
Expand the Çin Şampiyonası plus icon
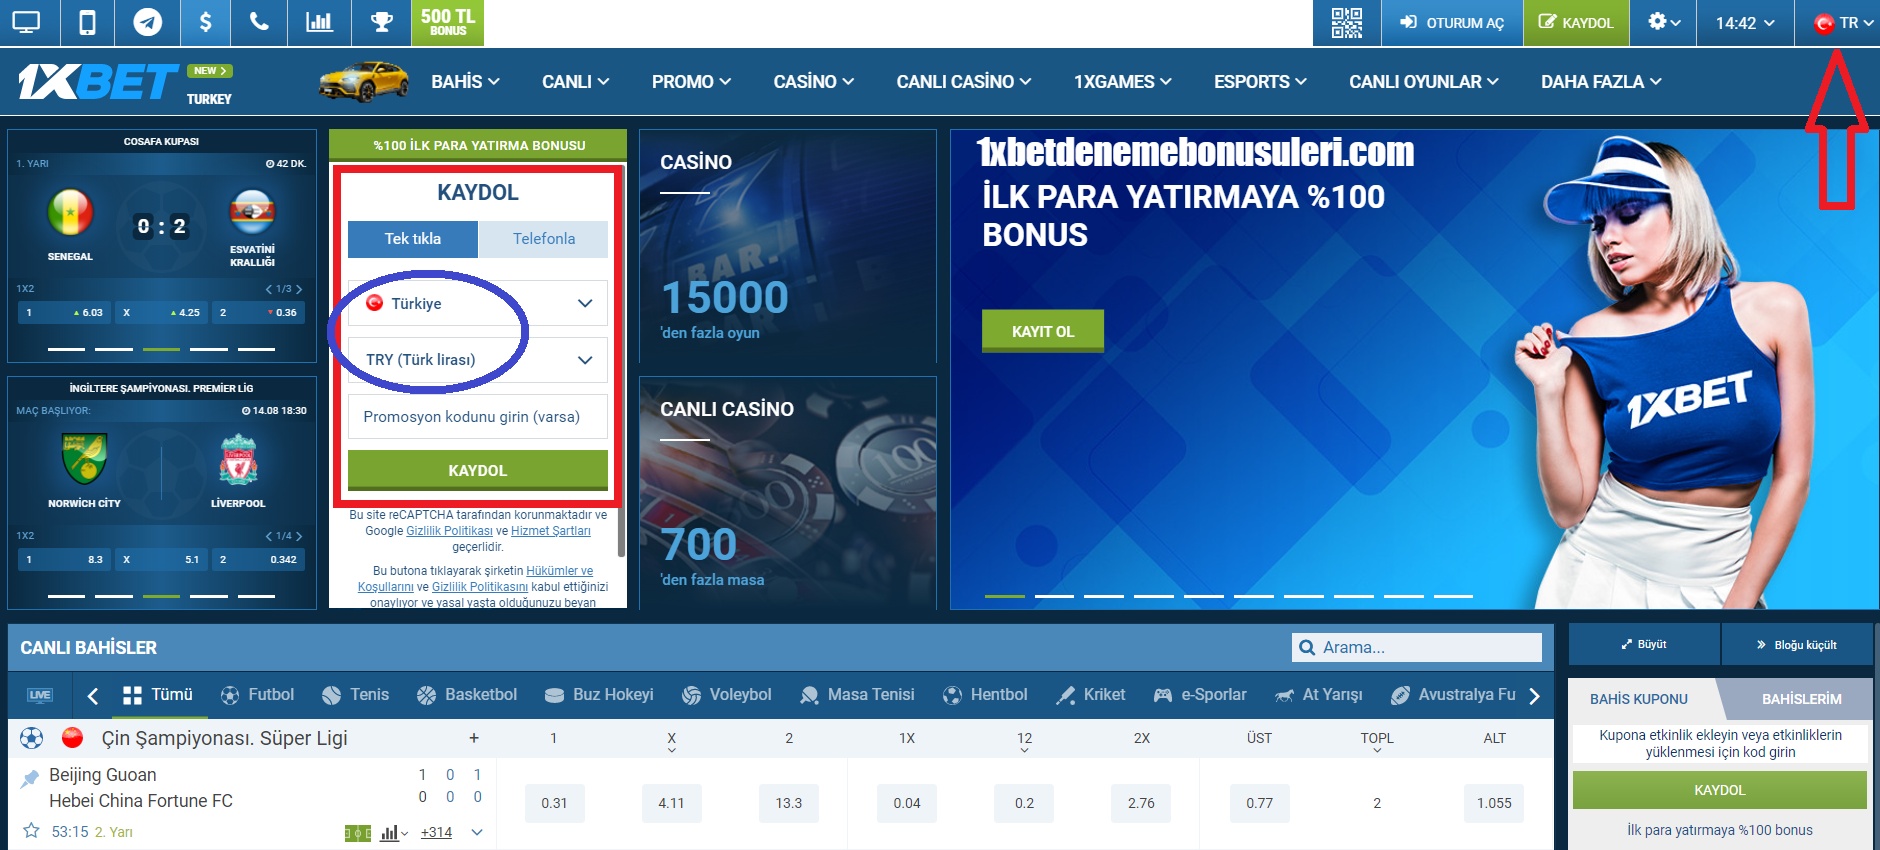[x=474, y=738]
